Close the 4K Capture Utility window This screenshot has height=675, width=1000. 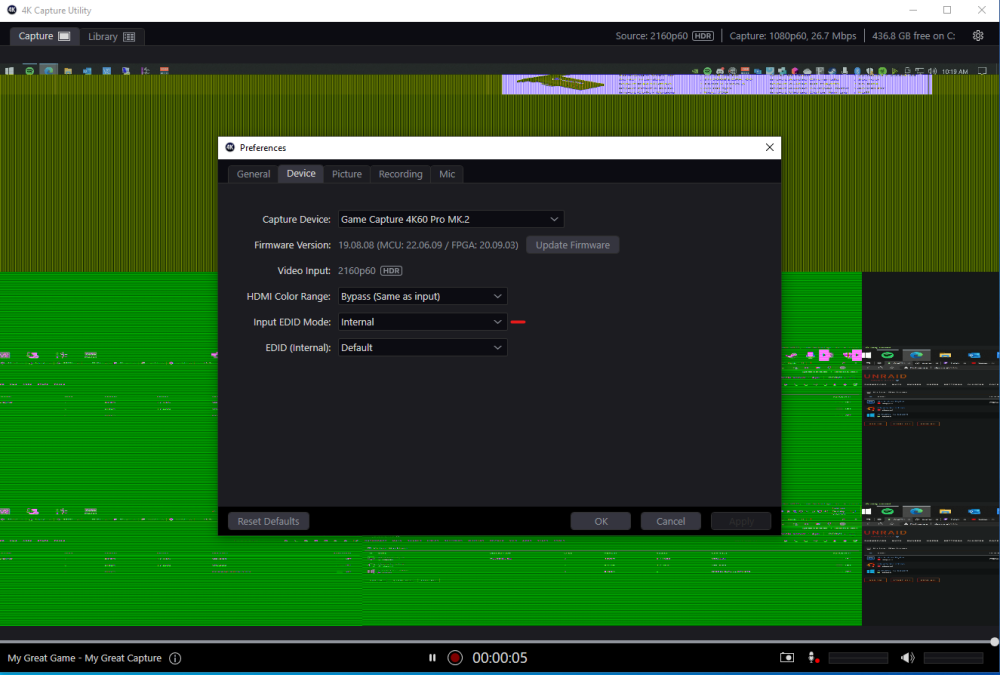pyautogui.click(x=982, y=10)
